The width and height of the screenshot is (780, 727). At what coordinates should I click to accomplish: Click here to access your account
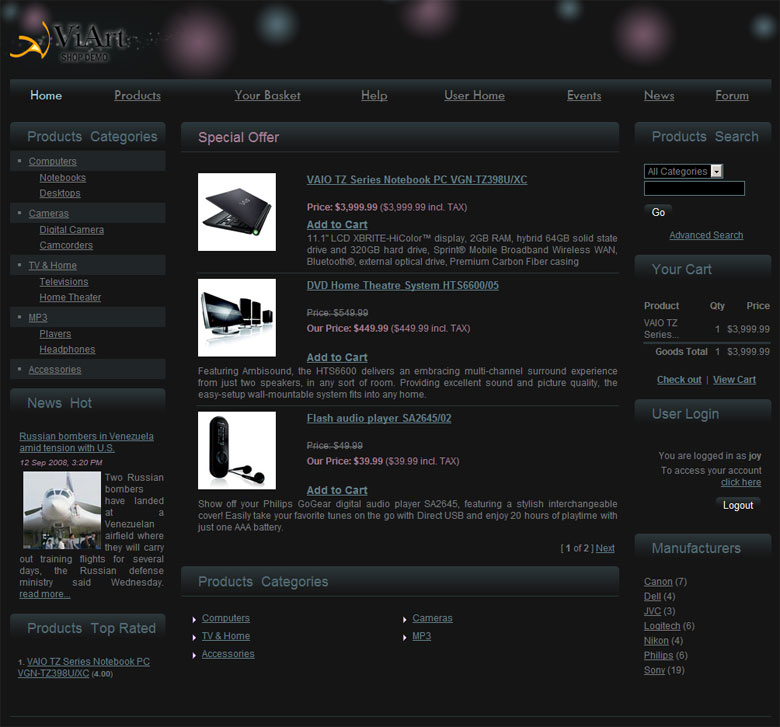tap(741, 482)
